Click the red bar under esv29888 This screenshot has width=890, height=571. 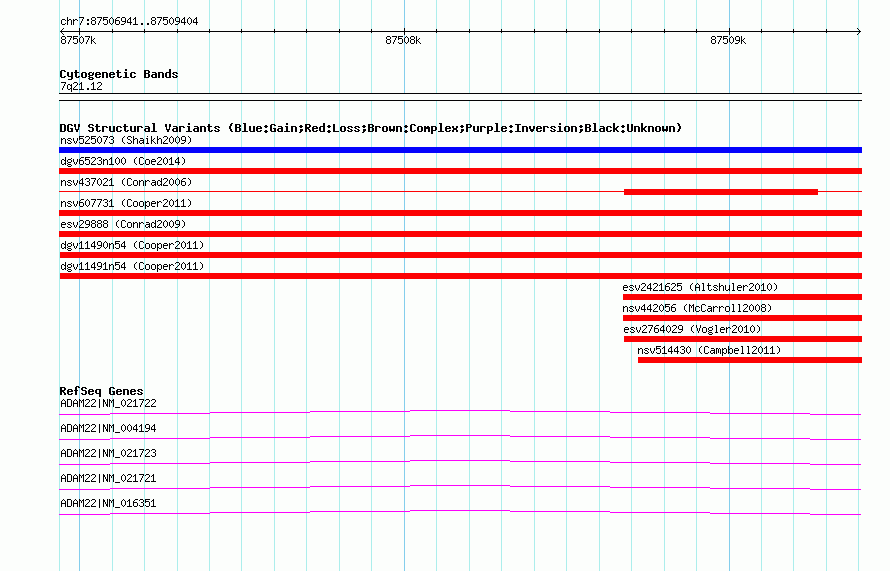click(460, 234)
